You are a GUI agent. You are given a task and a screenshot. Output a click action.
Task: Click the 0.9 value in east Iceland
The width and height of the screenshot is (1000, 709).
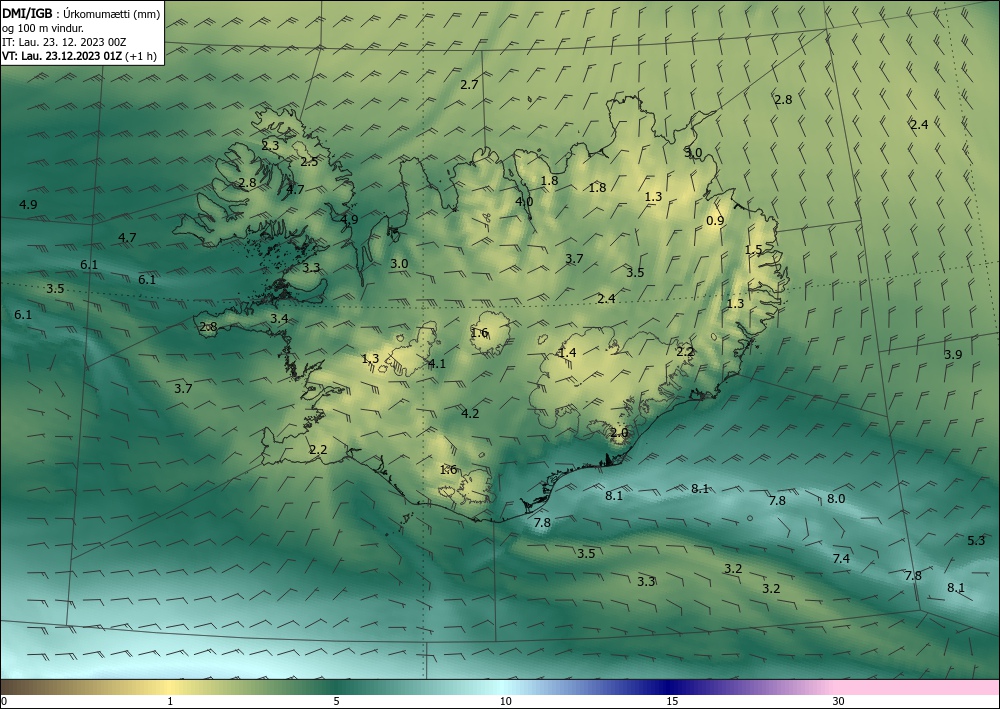(716, 221)
